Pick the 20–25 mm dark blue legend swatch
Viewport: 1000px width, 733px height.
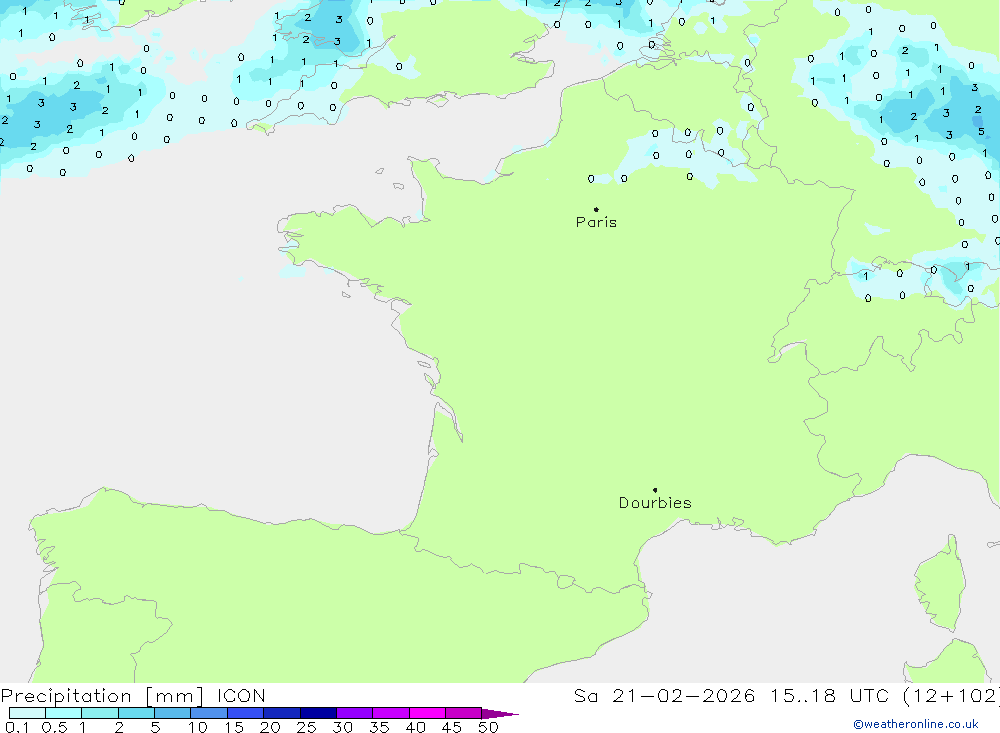coord(282,713)
